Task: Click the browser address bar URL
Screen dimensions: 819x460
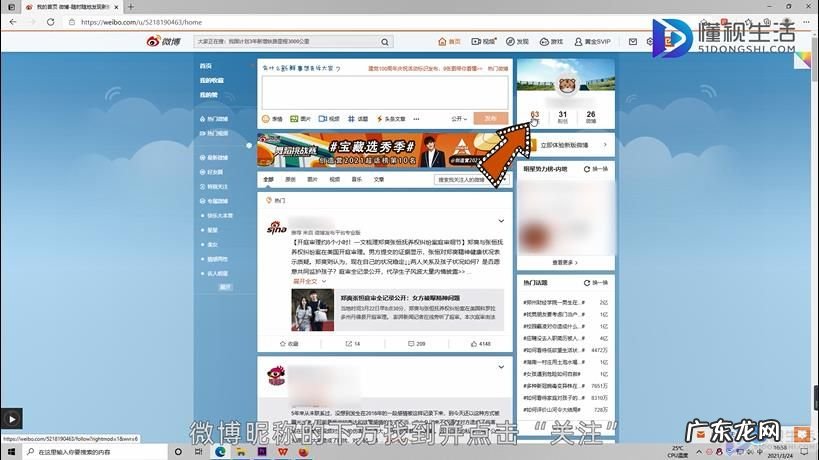Action: coord(141,22)
